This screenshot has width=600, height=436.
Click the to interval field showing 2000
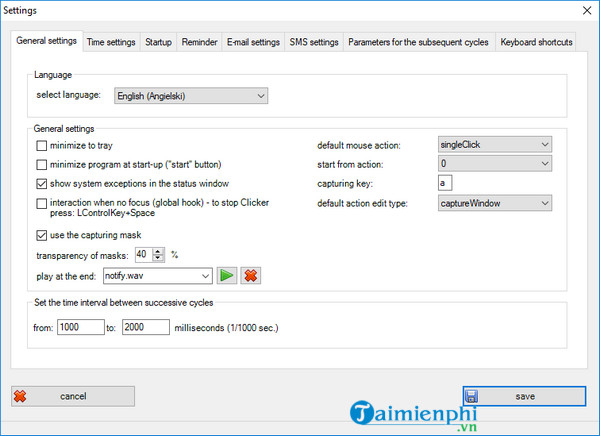(146, 327)
